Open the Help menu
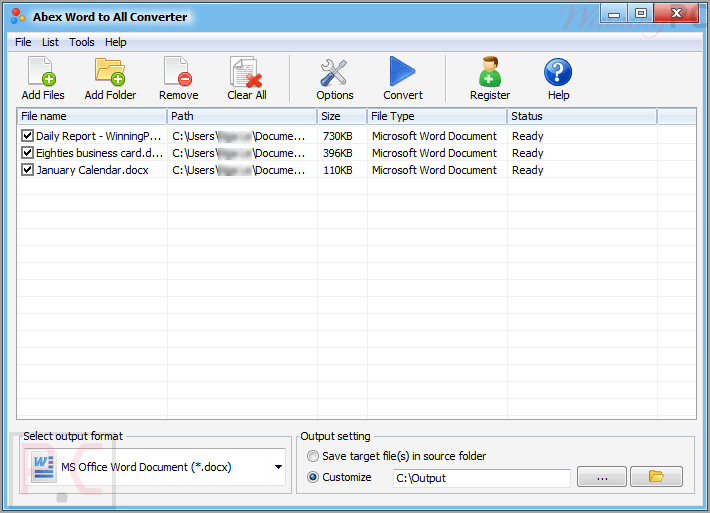 tap(115, 42)
